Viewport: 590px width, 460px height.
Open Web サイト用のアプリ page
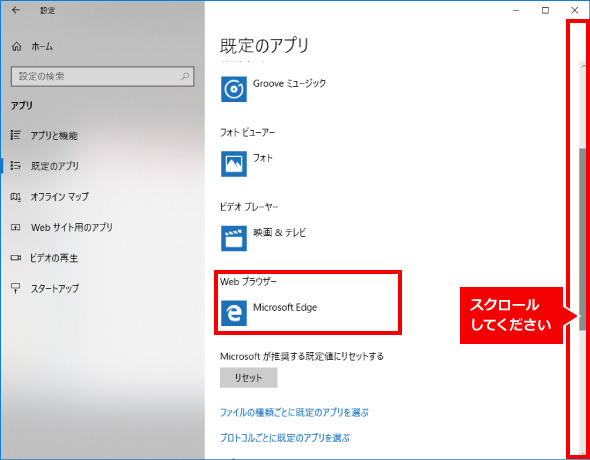(71, 227)
